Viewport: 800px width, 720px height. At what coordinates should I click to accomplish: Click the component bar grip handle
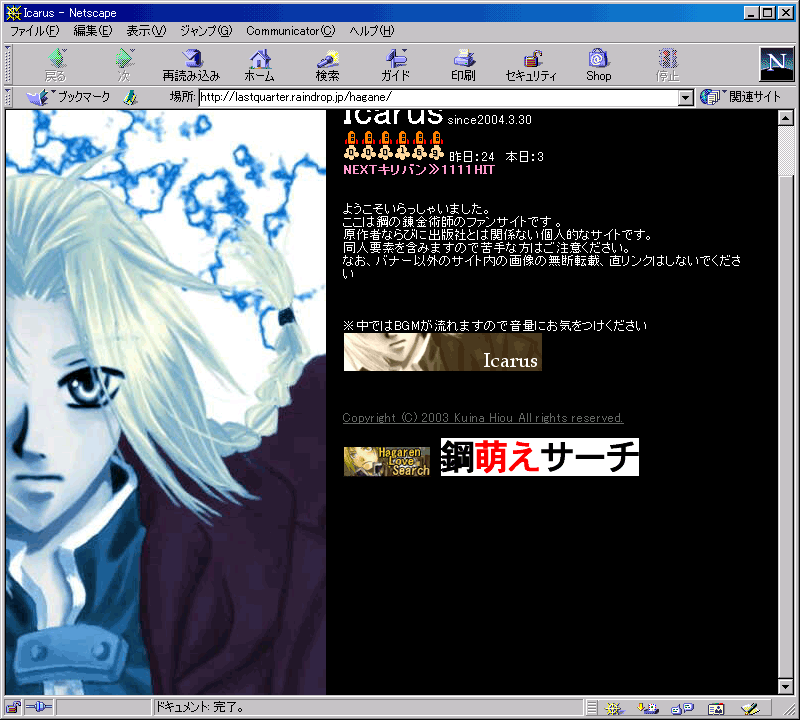(x=591, y=708)
